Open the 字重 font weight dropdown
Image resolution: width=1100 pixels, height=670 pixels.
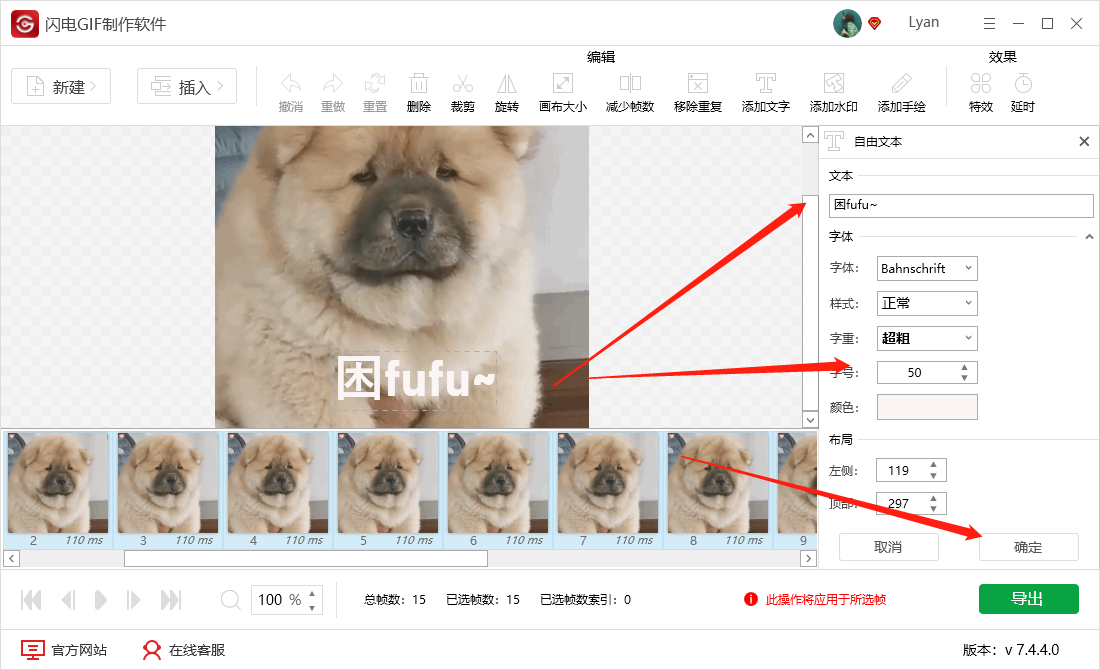(927, 337)
